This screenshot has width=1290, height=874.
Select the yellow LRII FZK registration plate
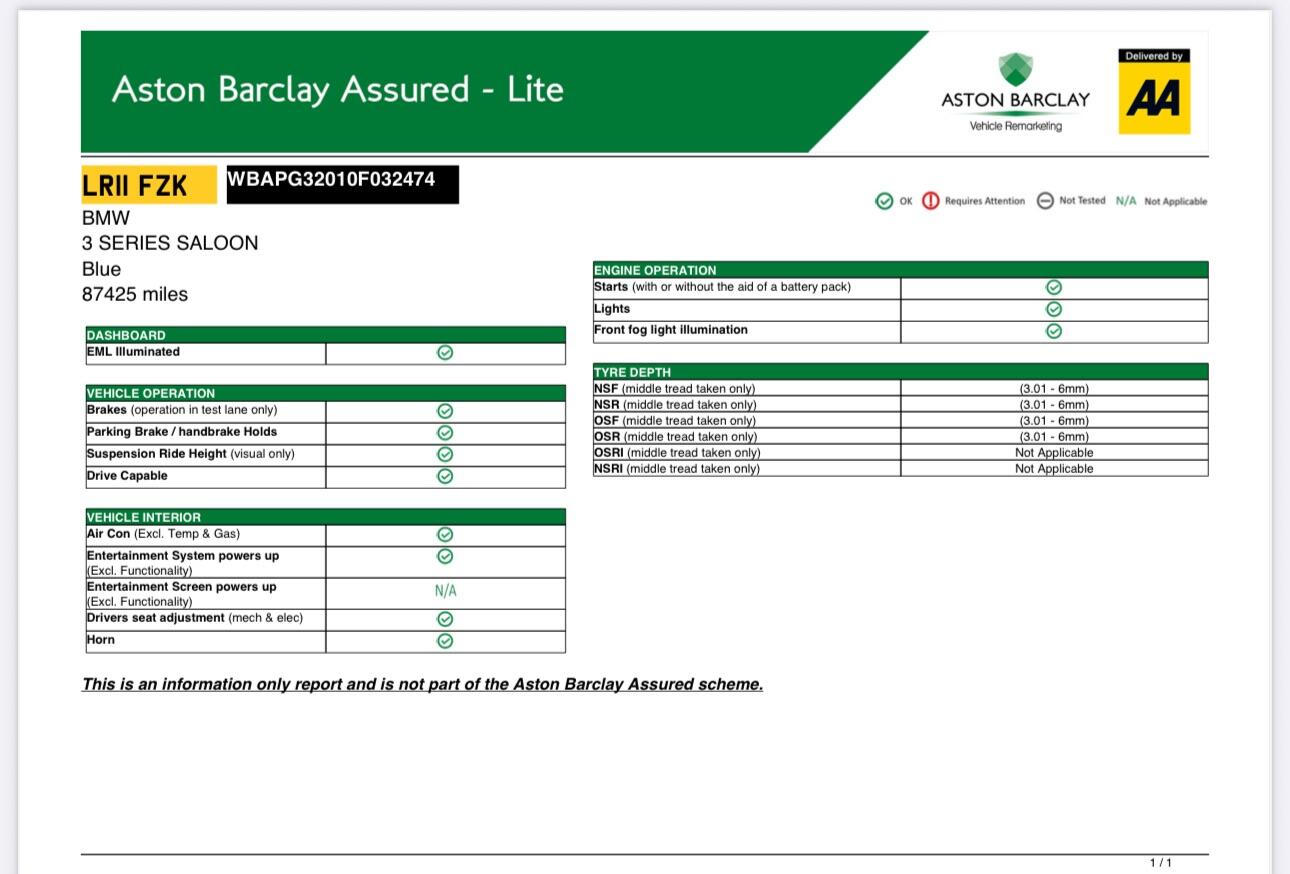(148, 185)
